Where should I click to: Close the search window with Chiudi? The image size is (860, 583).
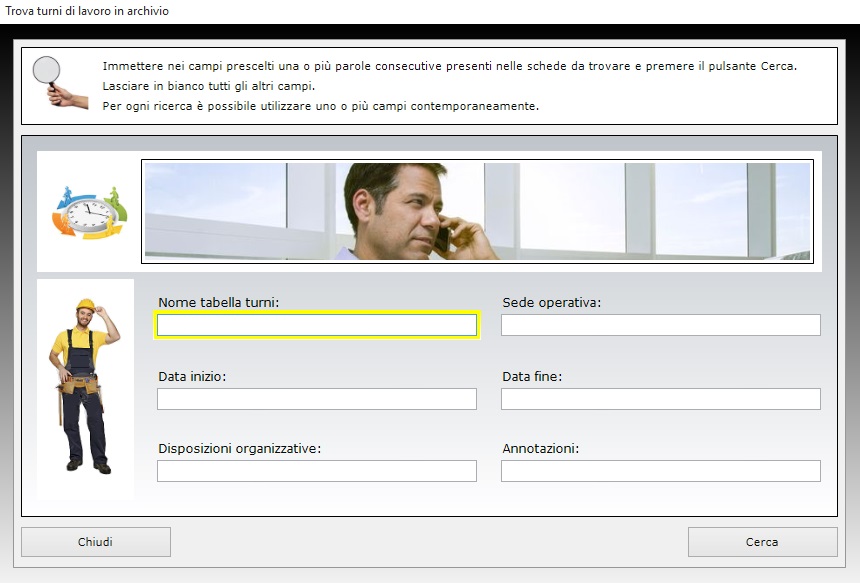click(x=96, y=542)
